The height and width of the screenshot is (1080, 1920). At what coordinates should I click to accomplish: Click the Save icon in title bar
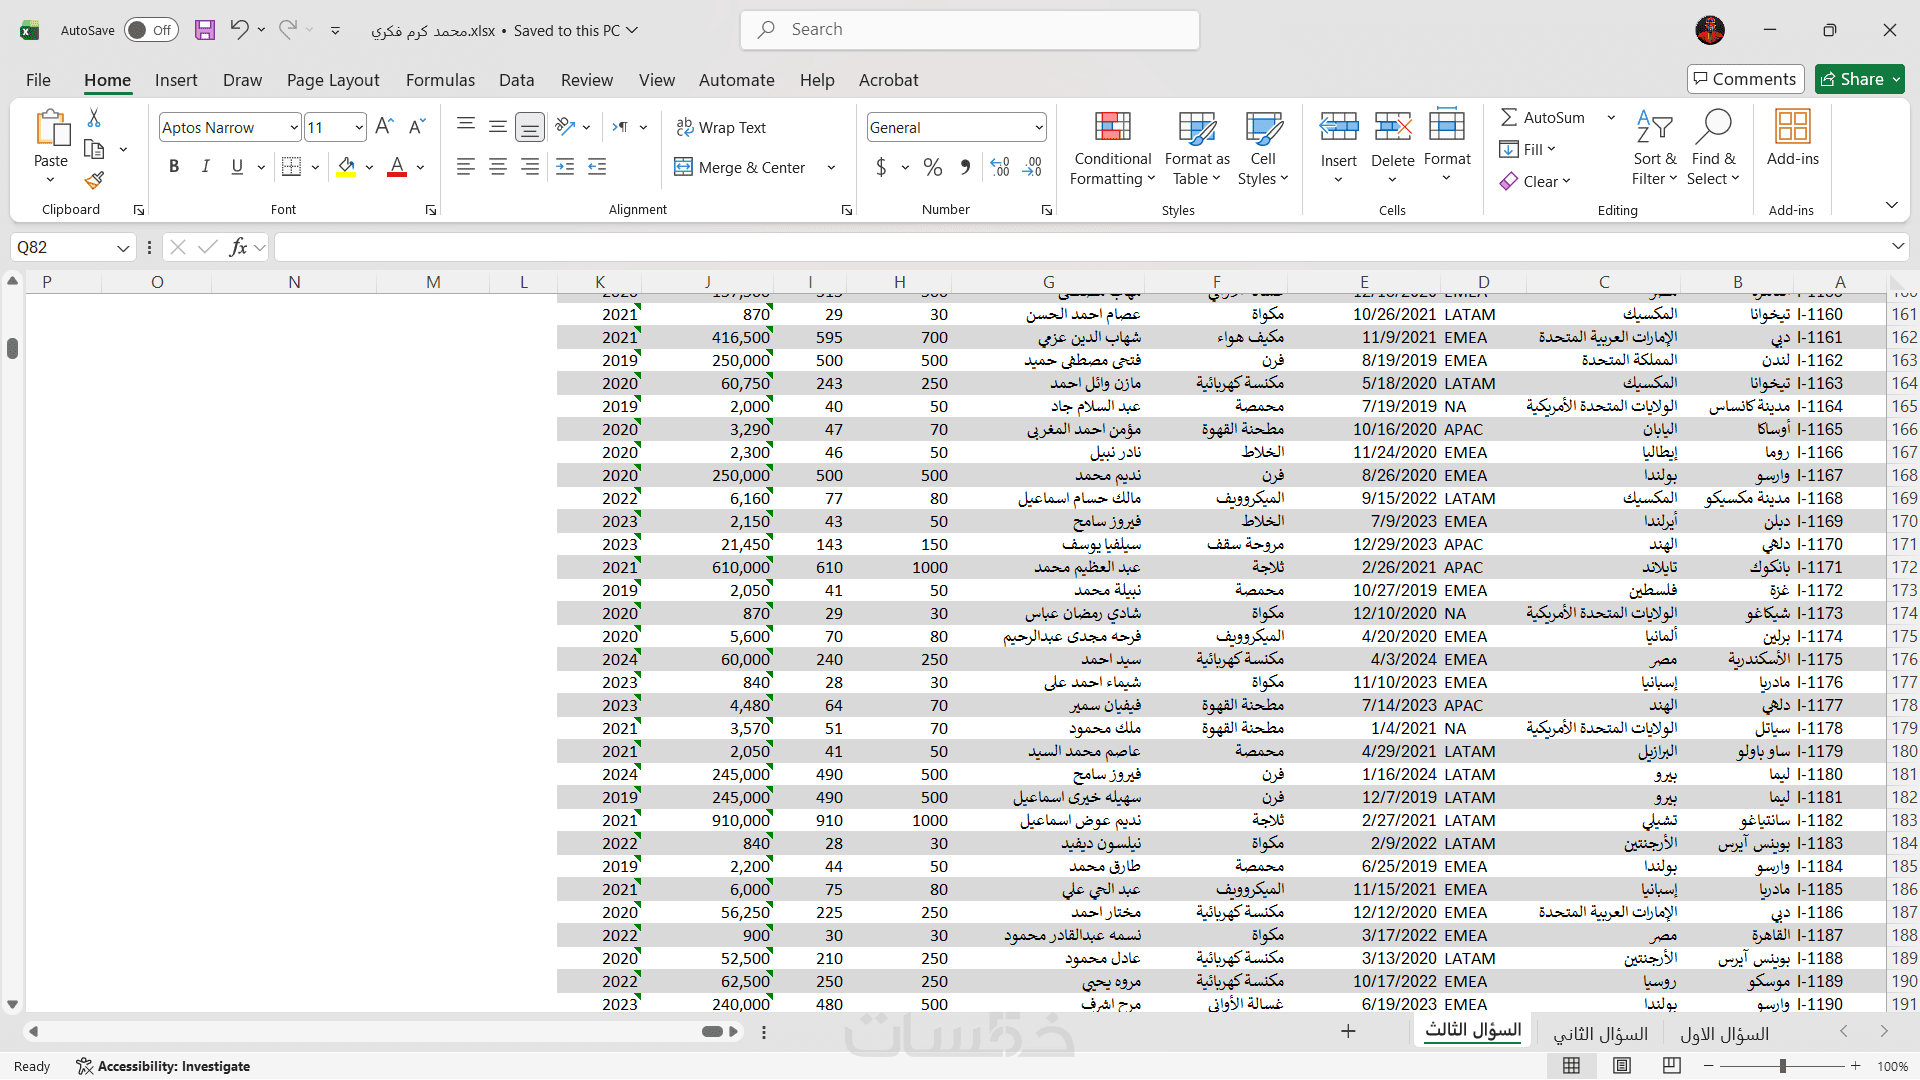click(x=204, y=30)
